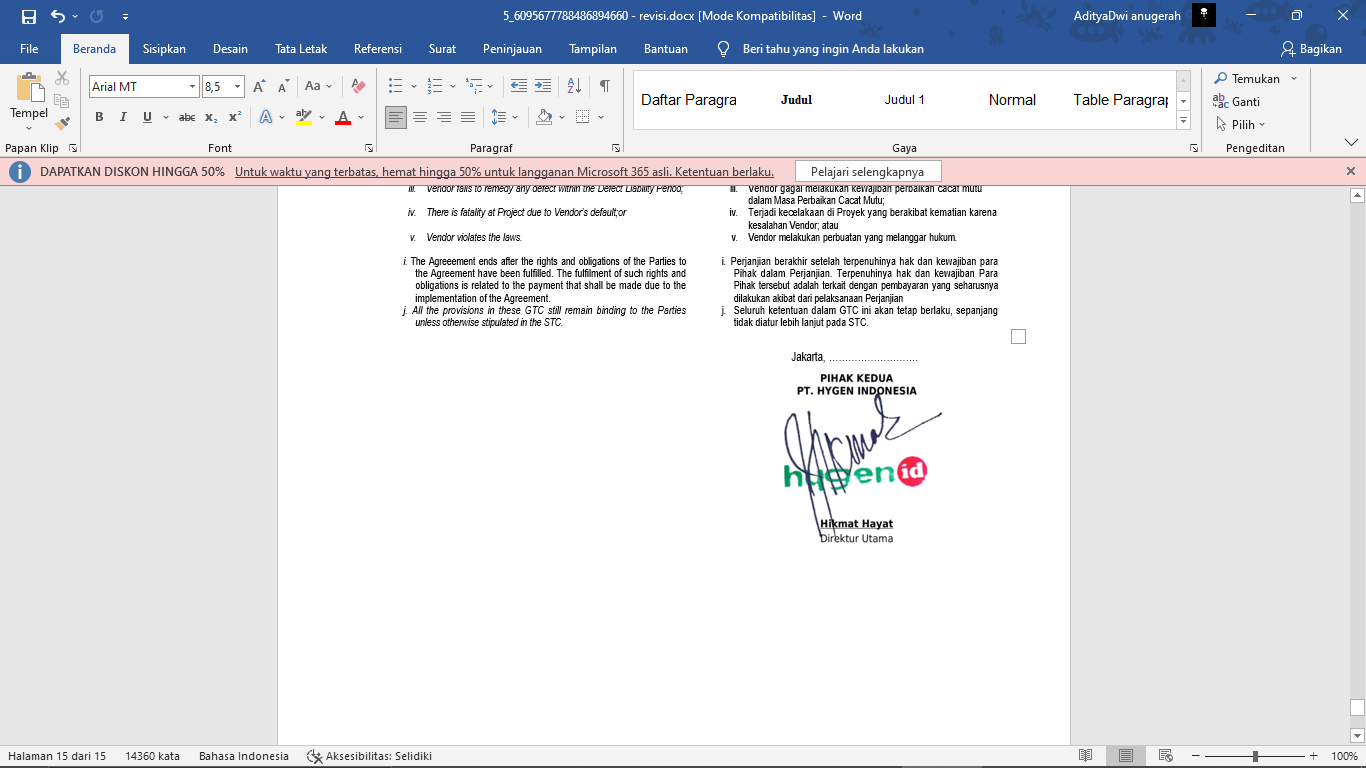Click the zoom slider in status bar
This screenshot has height=768, width=1366.
tap(1255, 756)
